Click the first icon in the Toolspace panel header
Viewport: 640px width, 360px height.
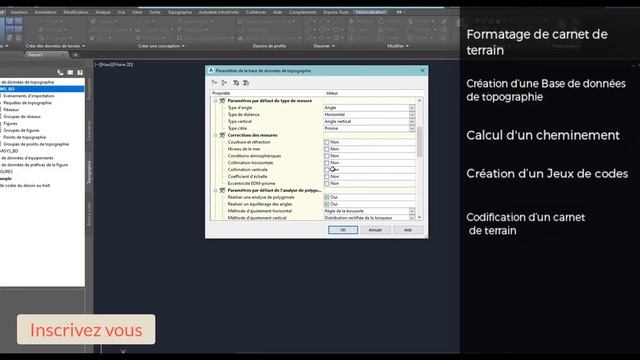[60, 72]
